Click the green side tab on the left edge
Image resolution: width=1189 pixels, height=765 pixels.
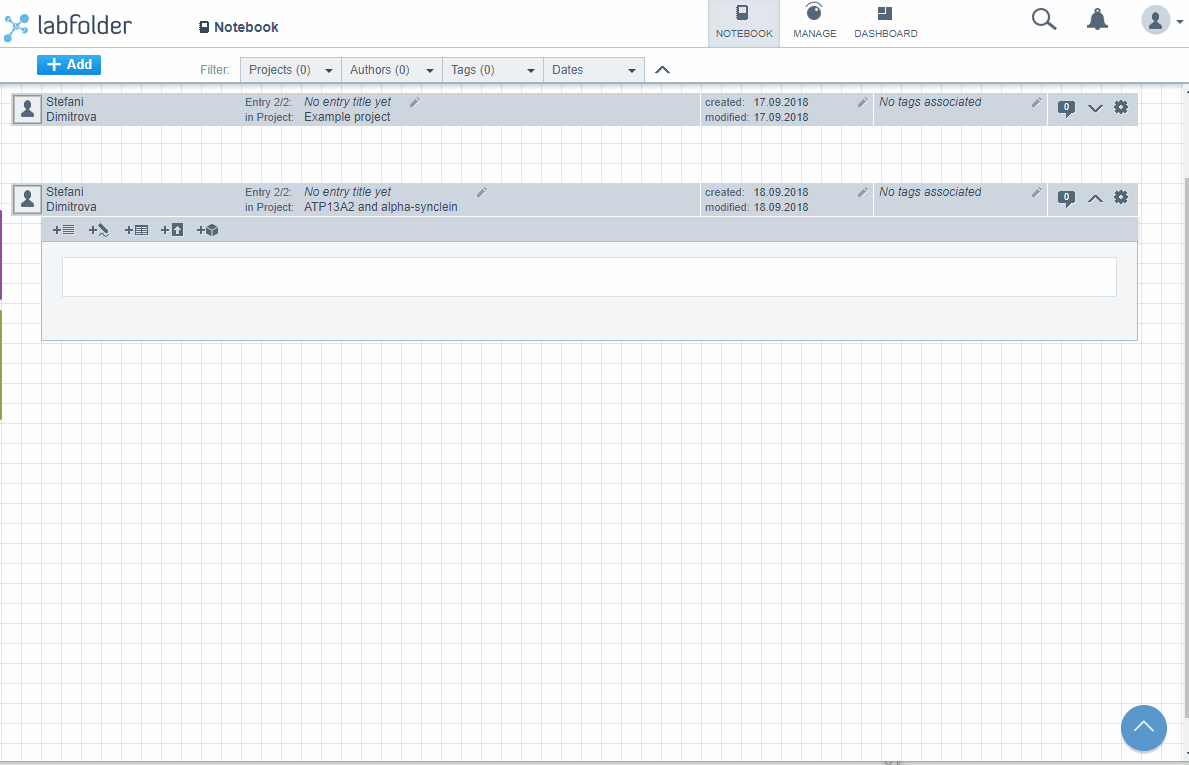coord(1,365)
